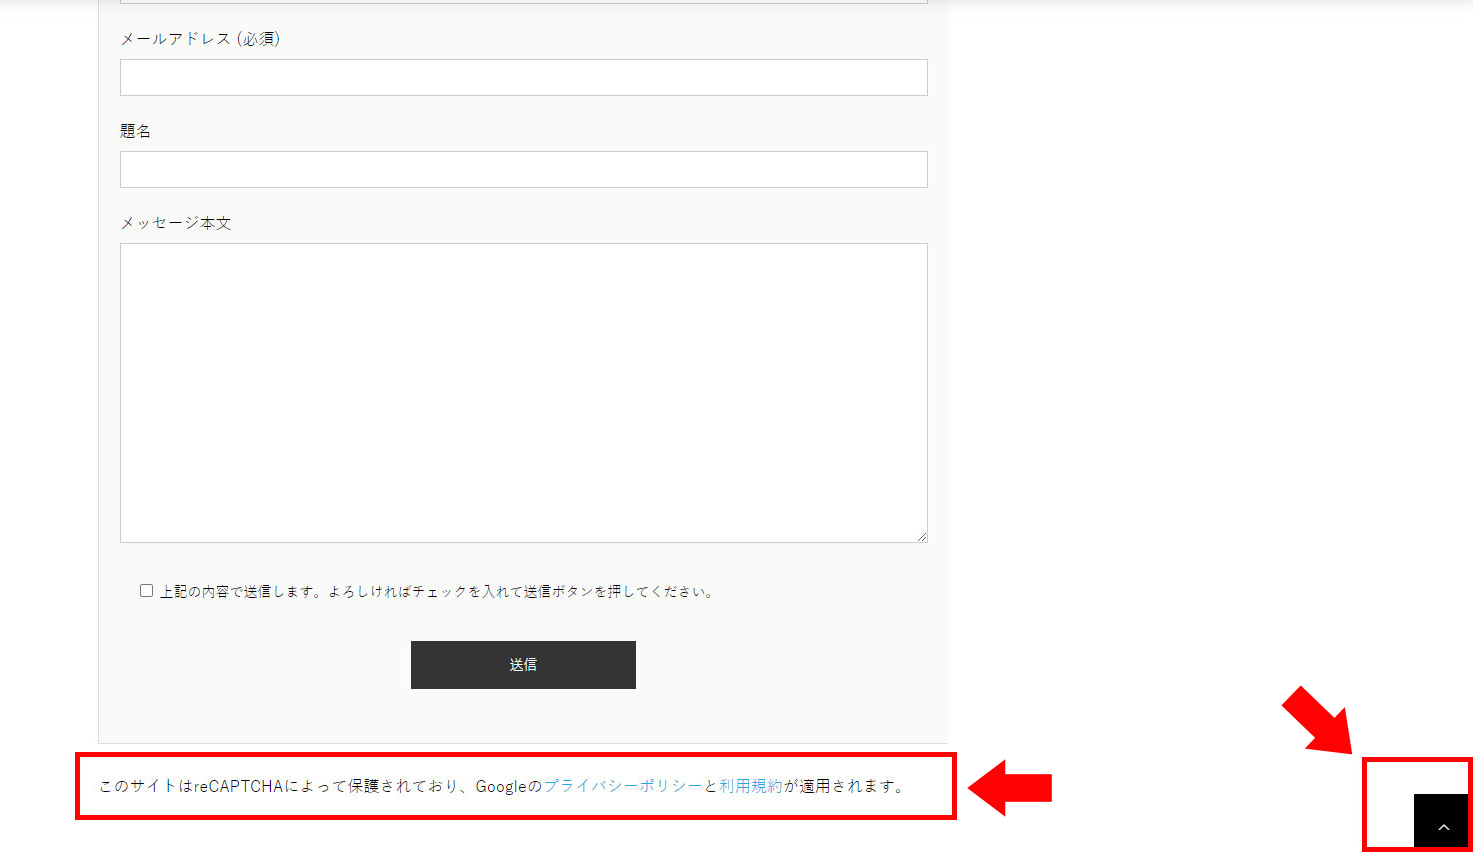Focus the メールアドレス input field
The height and width of the screenshot is (852, 1473).
[x=523, y=78]
